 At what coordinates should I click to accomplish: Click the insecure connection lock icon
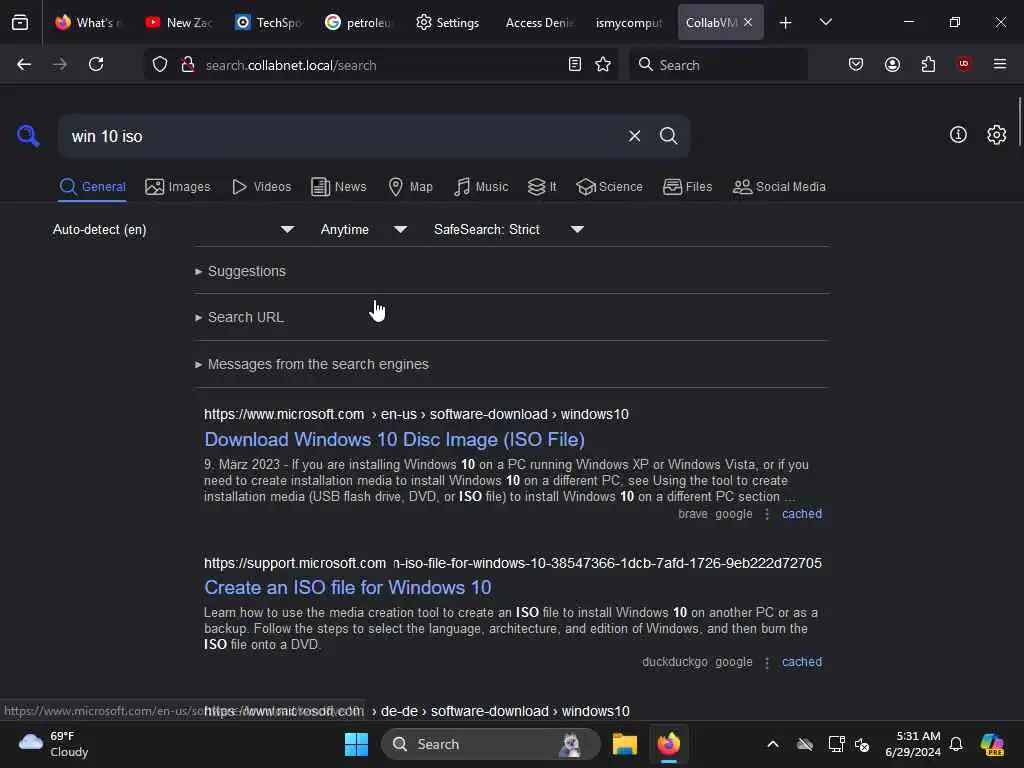(188, 65)
